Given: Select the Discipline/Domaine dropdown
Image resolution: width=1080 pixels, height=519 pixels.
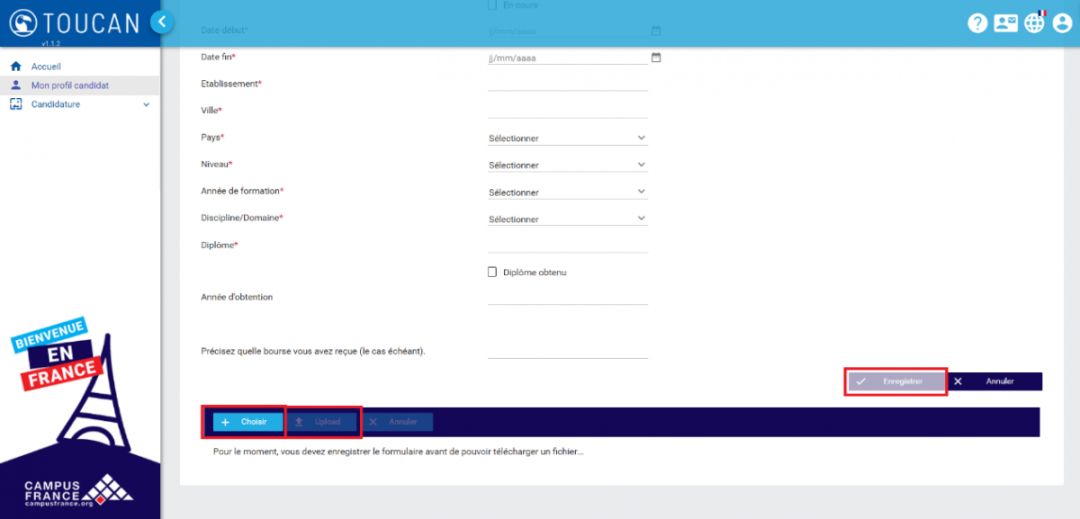Looking at the screenshot, I should [x=567, y=219].
